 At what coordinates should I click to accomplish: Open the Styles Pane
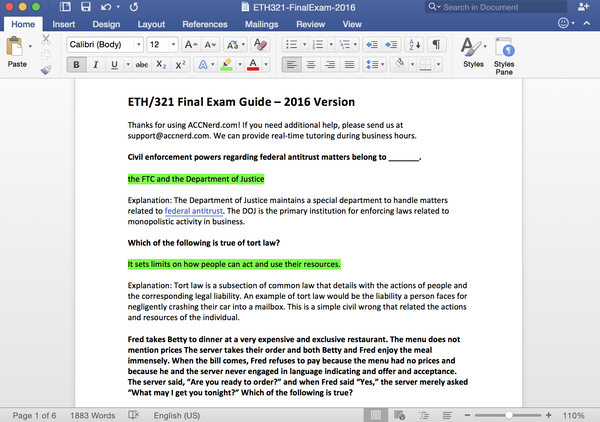coord(504,52)
